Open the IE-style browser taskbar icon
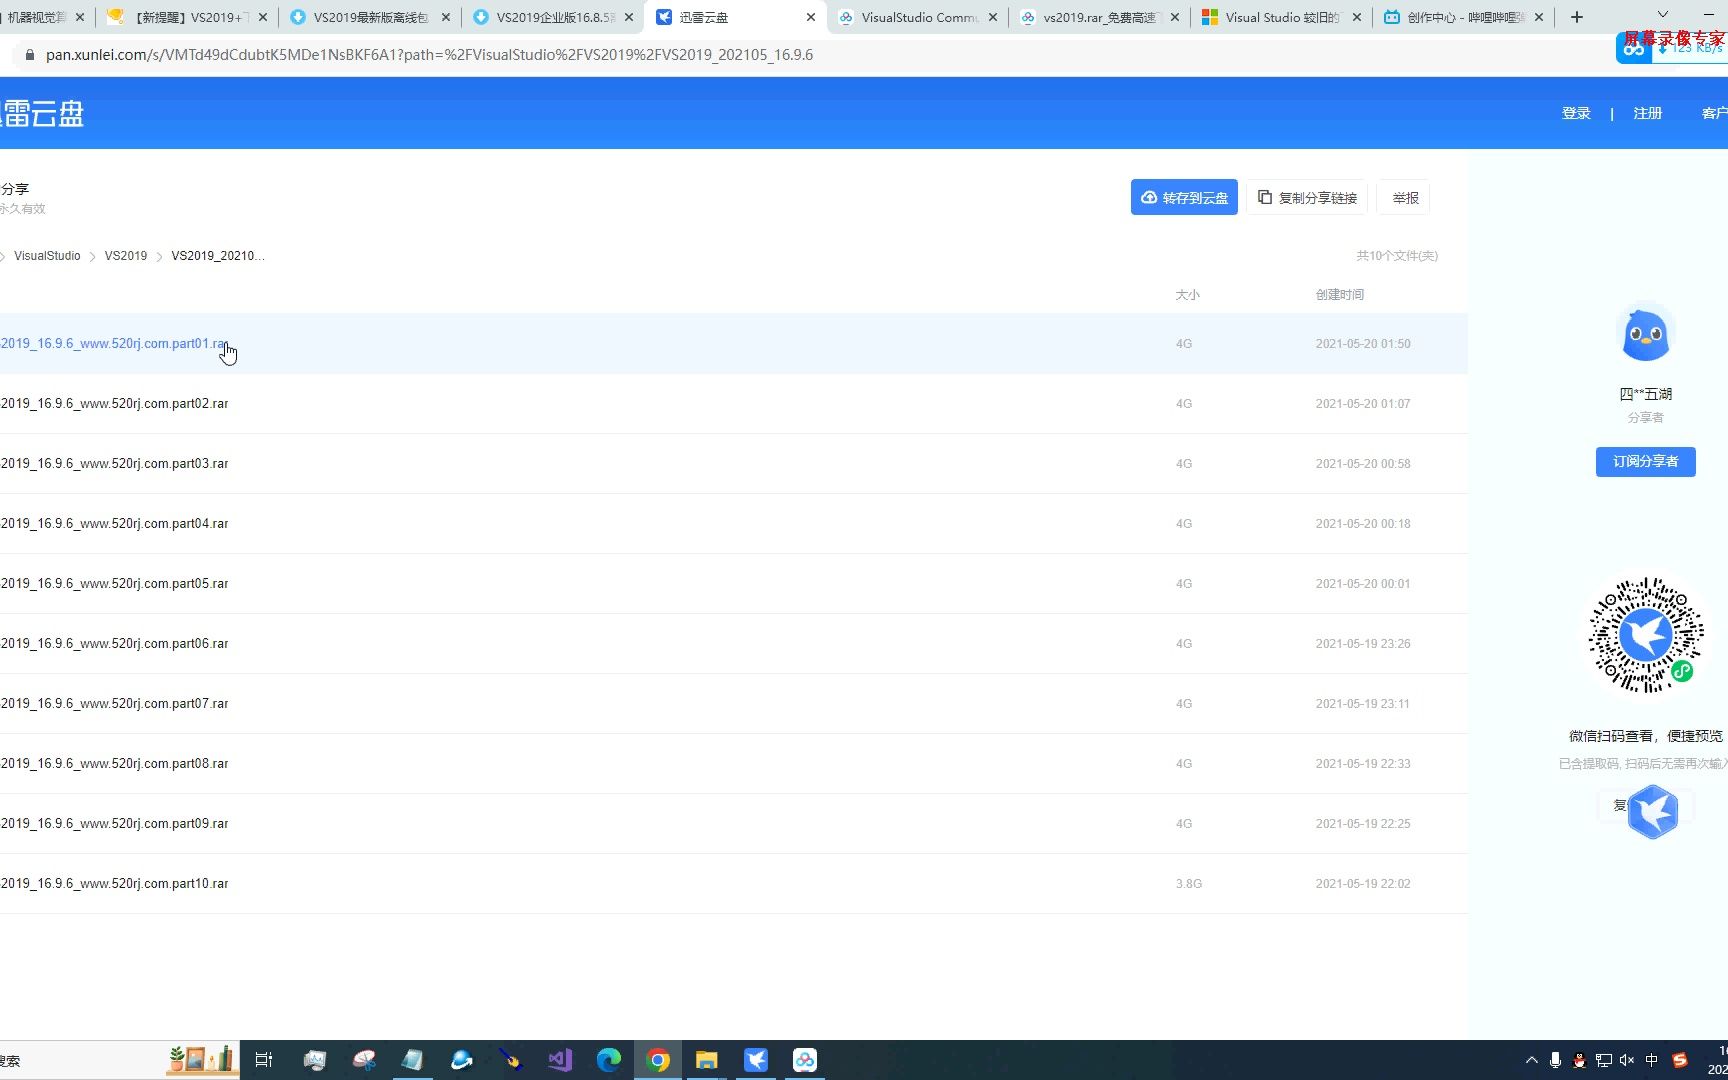The image size is (1728, 1080). pyautogui.click(x=461, y=1060)
